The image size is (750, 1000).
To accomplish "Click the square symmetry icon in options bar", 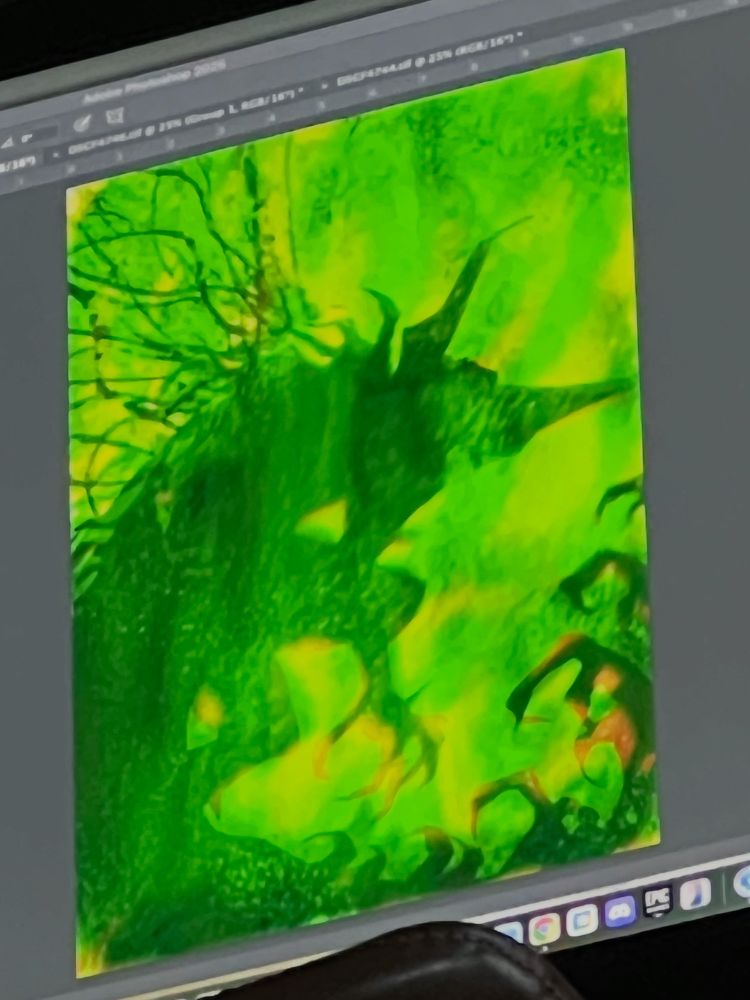I will point(115,115).
